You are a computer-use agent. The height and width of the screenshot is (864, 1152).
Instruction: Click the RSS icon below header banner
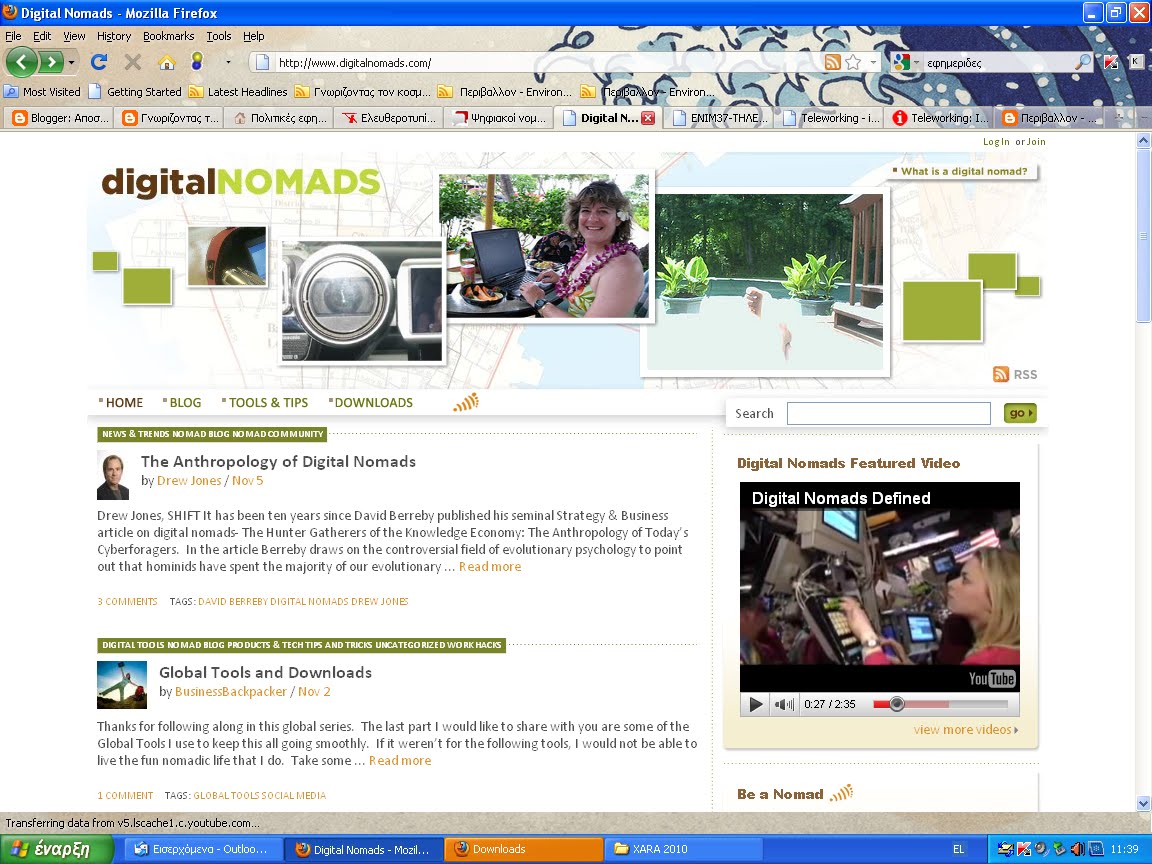1001,374
